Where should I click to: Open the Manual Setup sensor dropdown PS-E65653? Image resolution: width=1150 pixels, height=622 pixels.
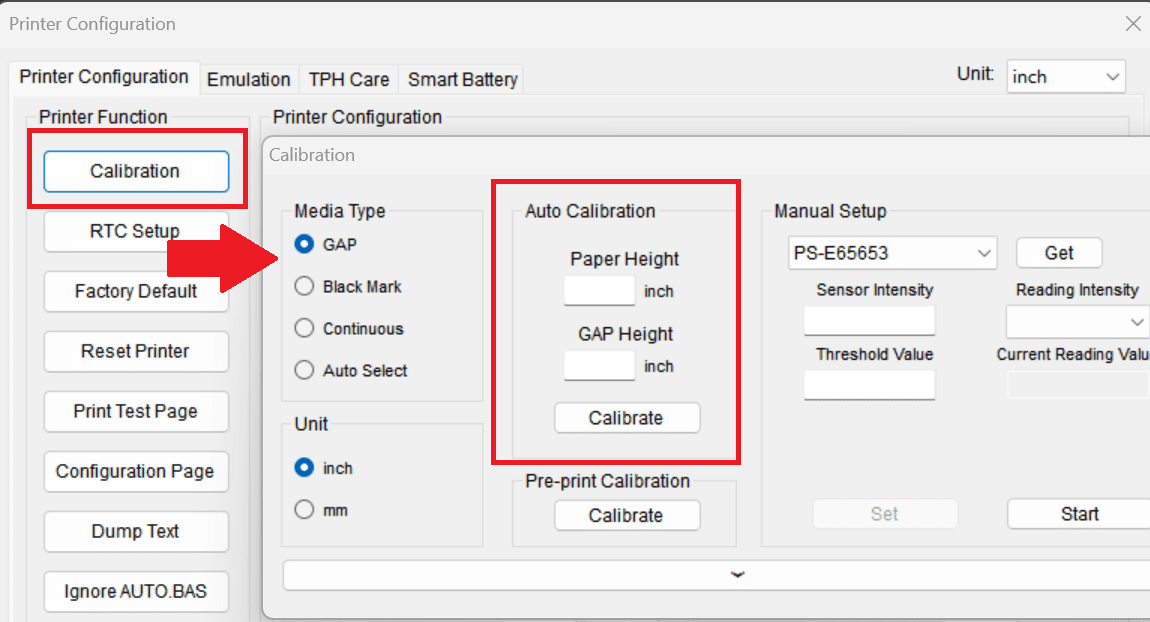[891, 253]
